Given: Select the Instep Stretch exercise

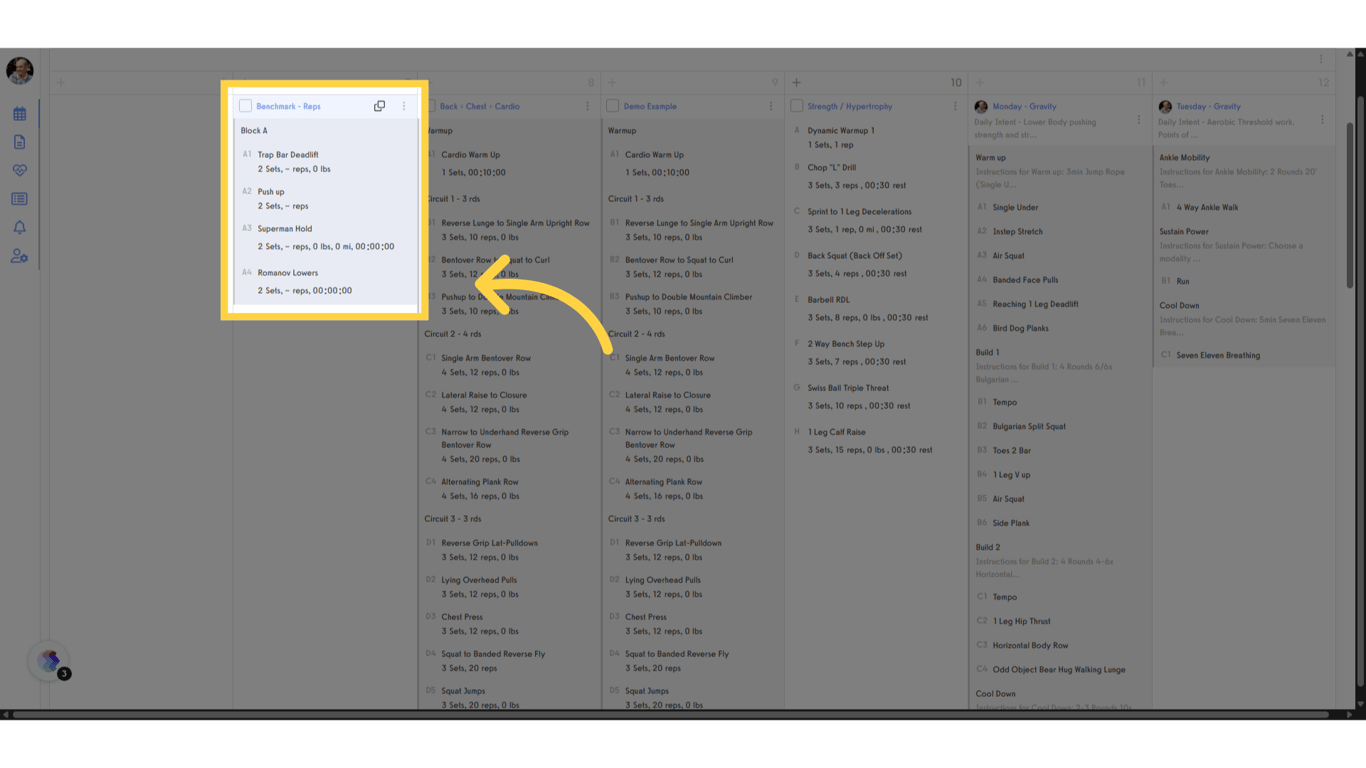Looking at the screenshot, I should pos(1018,232).
